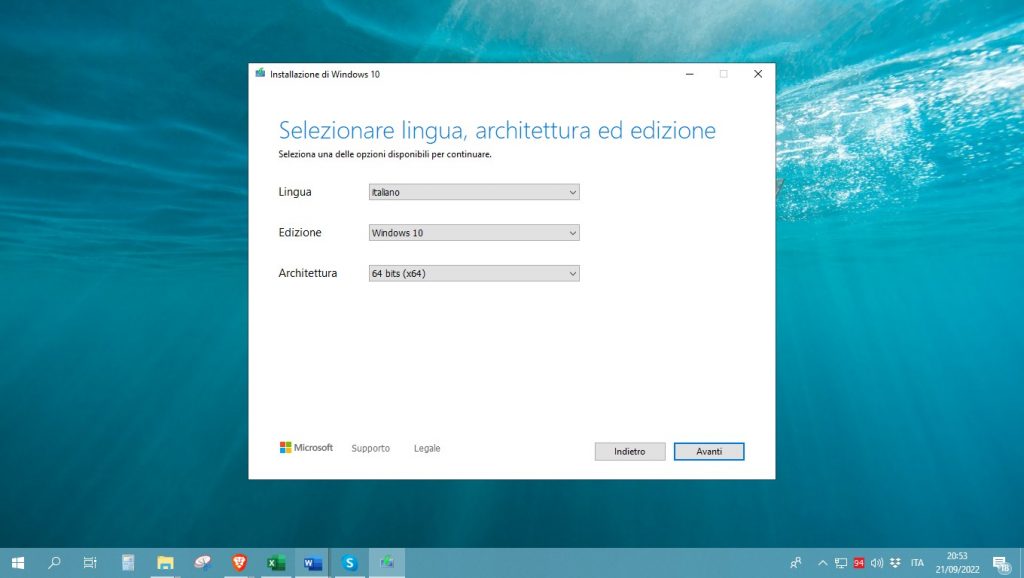
Task: Click the taskbar search magnifier
Action: pos(55,563)
